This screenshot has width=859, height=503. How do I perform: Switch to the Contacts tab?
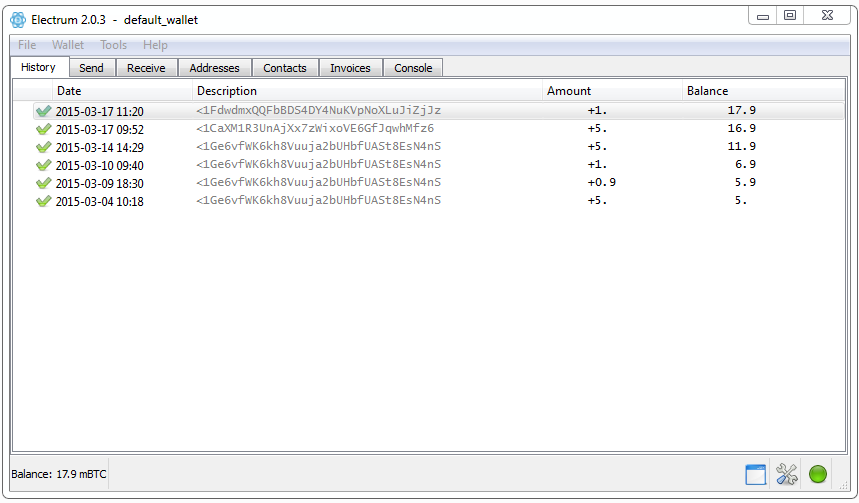click(285, 68)
